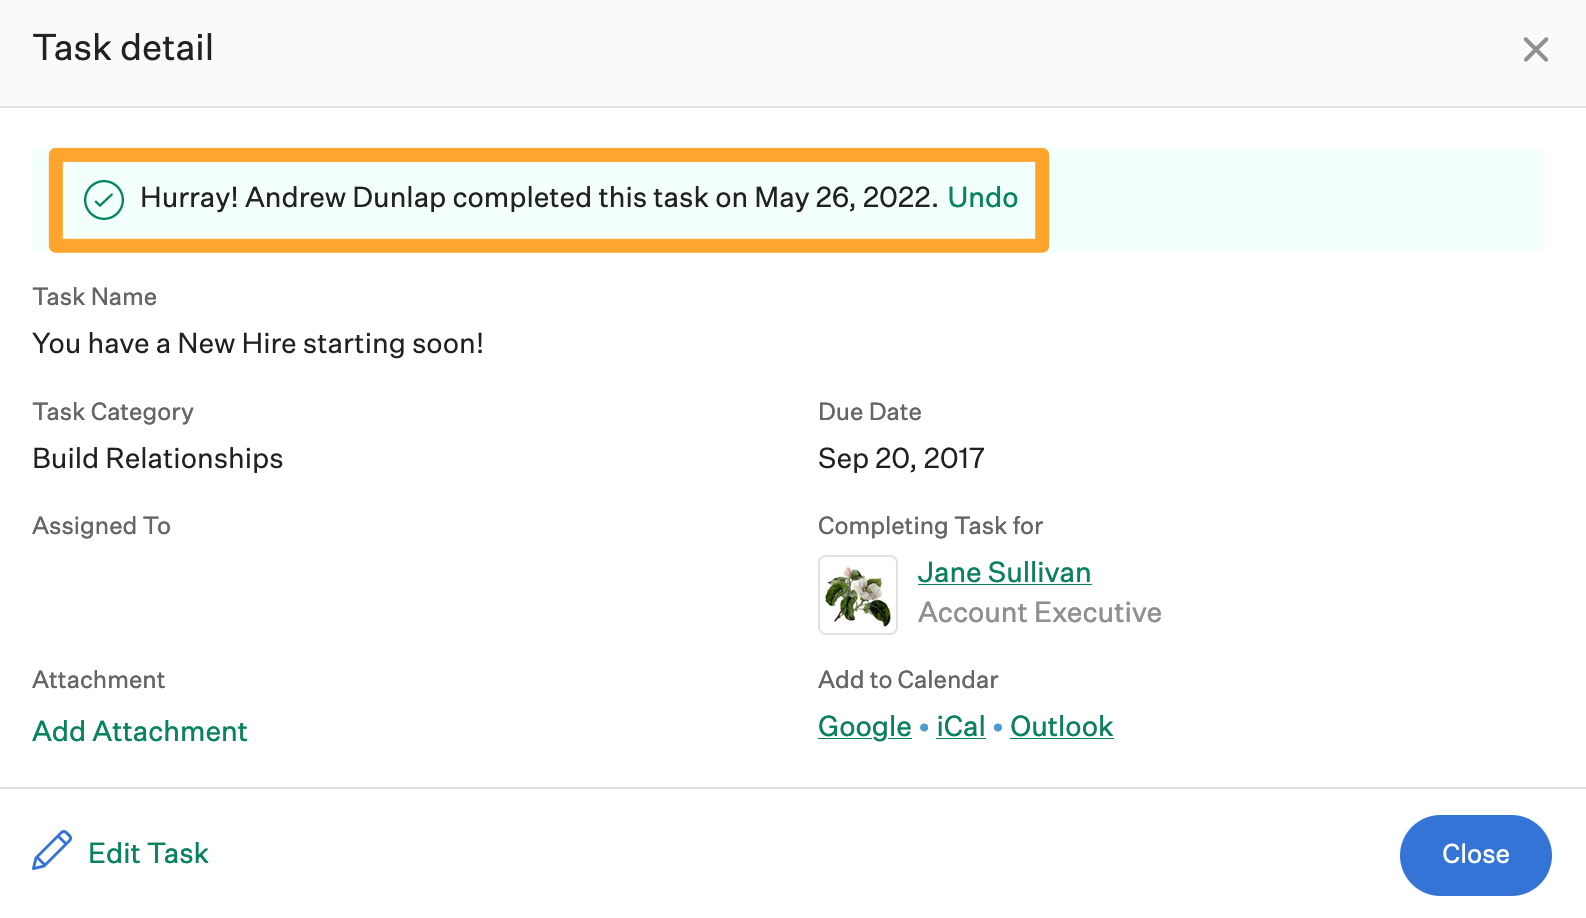The width and height of the screenshot is (1586, 918).
Task: Open Jane Sullivan's profile link
Action: 1004,572
